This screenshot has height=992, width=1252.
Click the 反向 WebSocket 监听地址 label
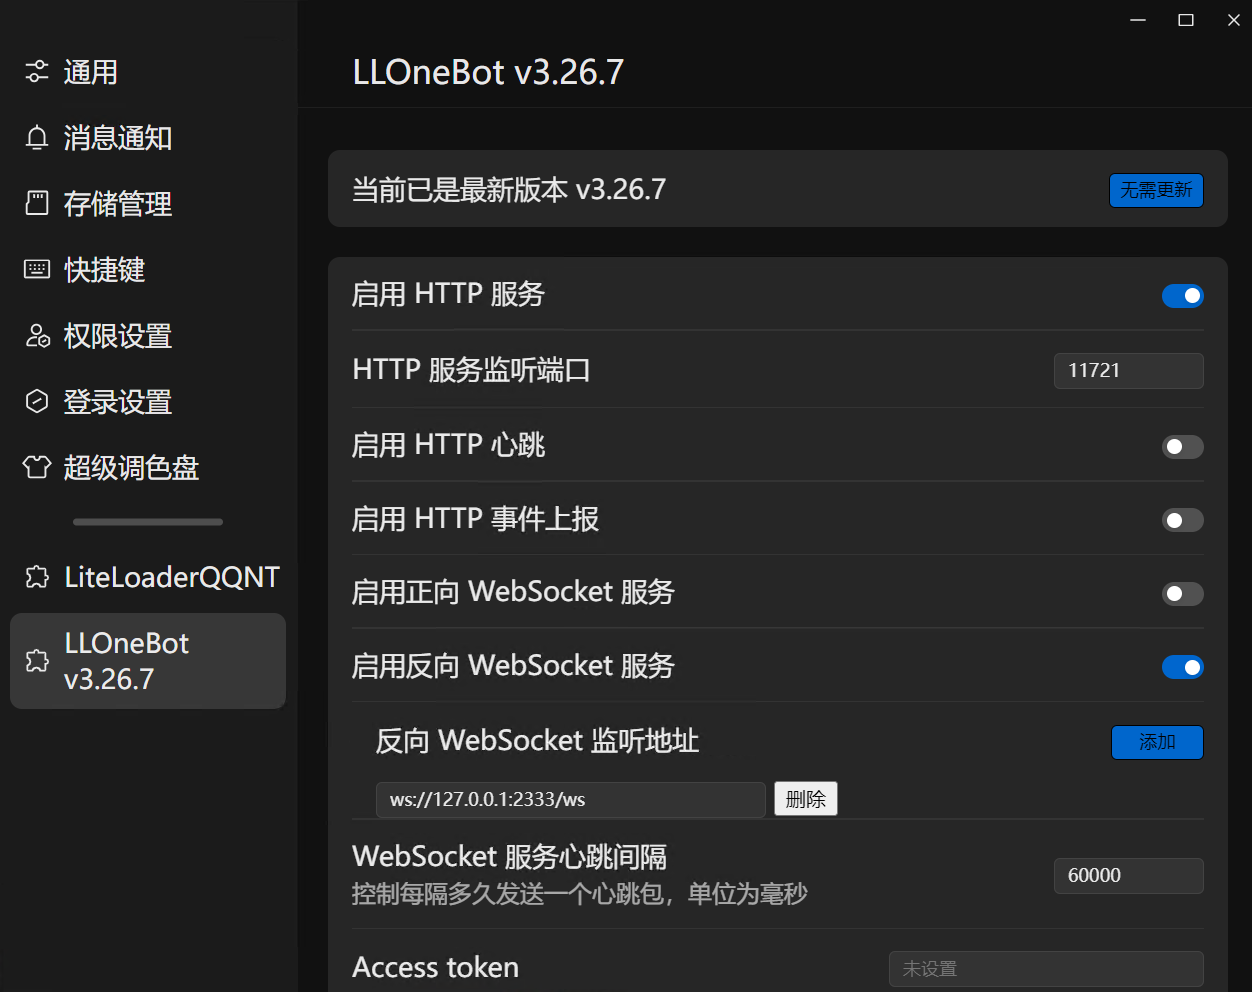coord(537,741)
